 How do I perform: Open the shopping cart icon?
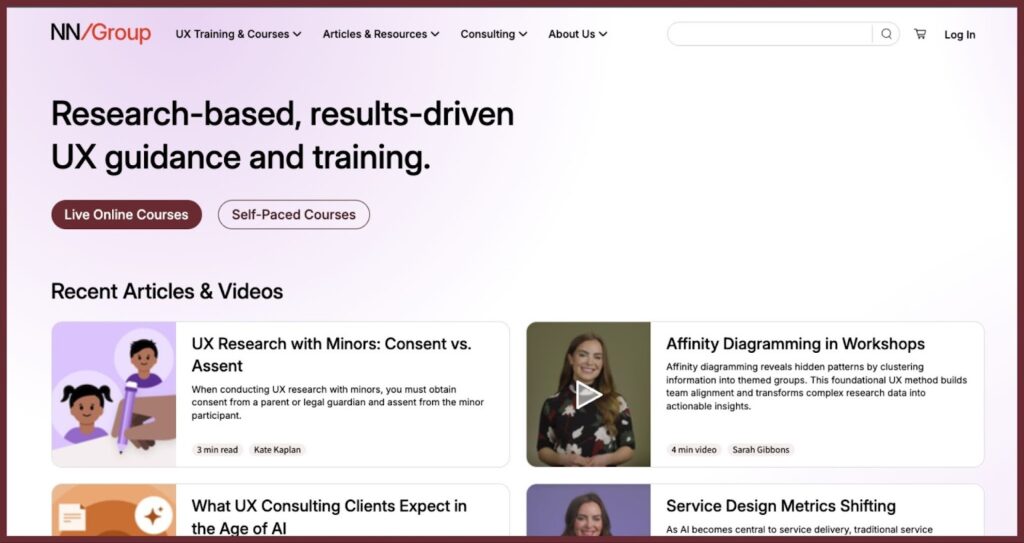[920, 34]
